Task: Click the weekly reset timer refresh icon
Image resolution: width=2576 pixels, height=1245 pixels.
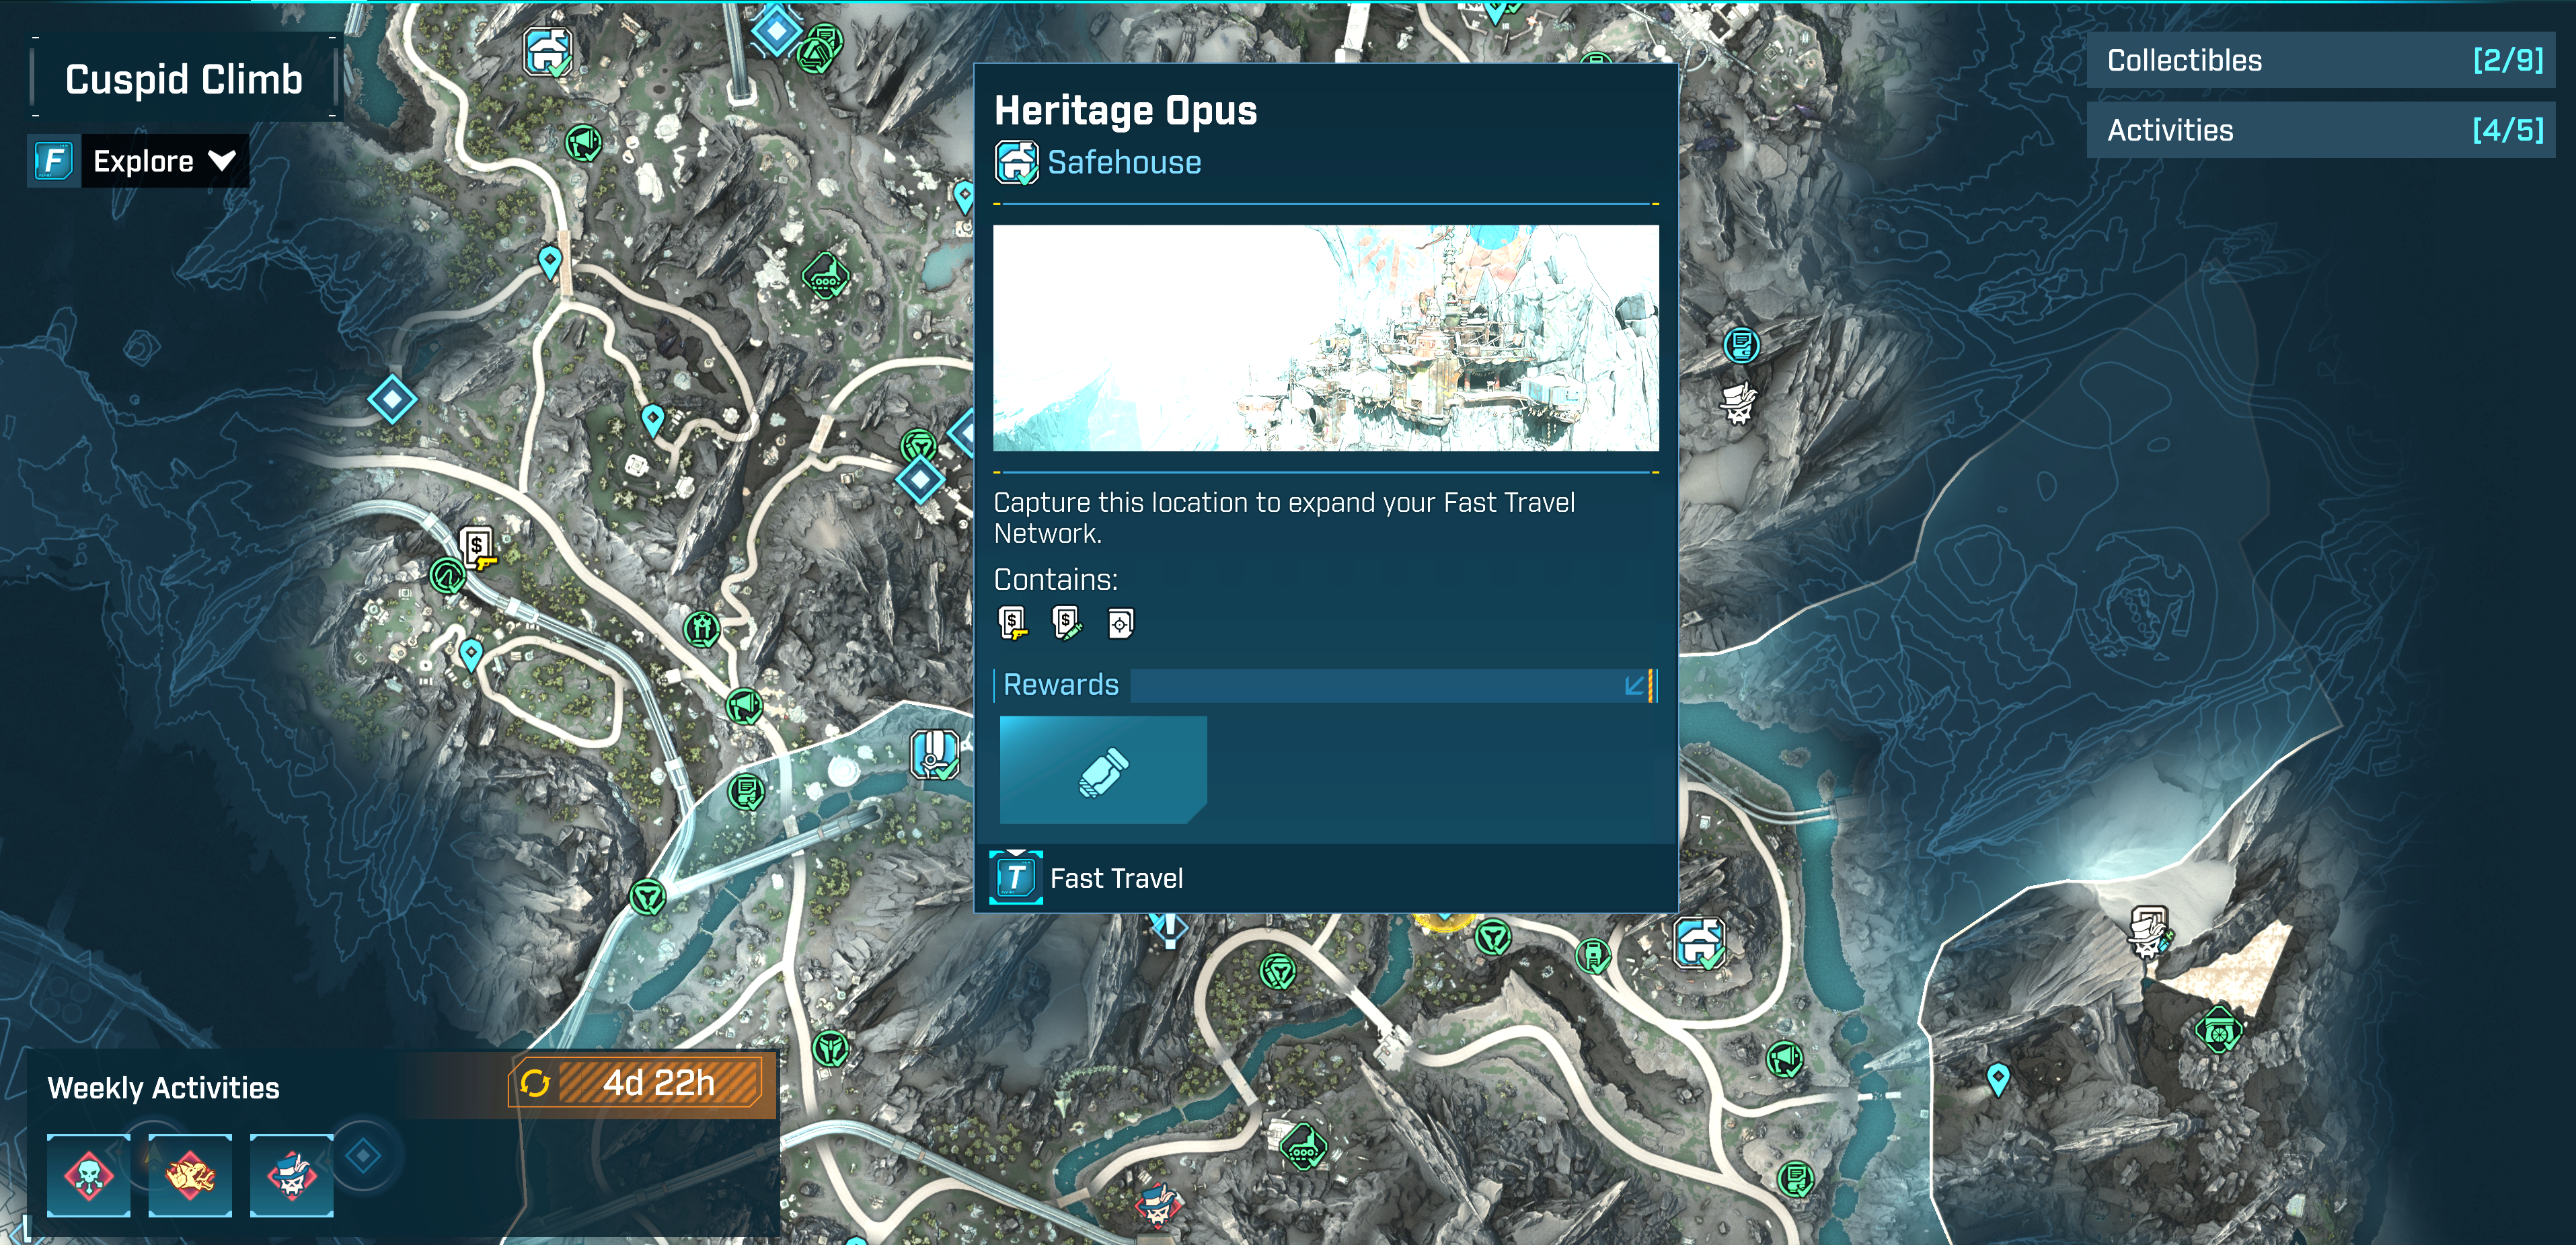Action: [x=535, y=1083]
